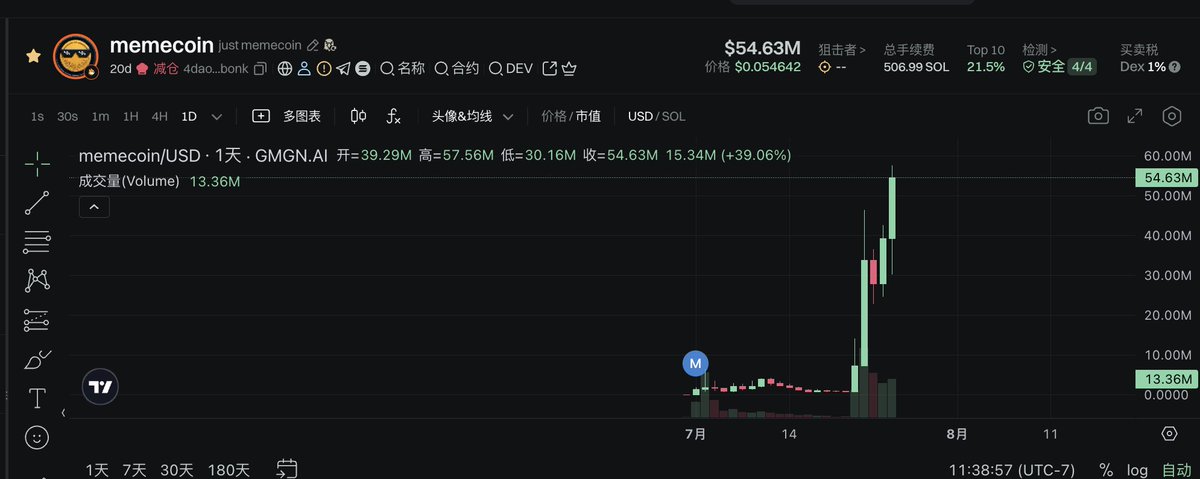The width and height of the screenshot is (1200, 479).
Task: Open 多图表 multi-chart layout
Action: click(x=286, y=116)
